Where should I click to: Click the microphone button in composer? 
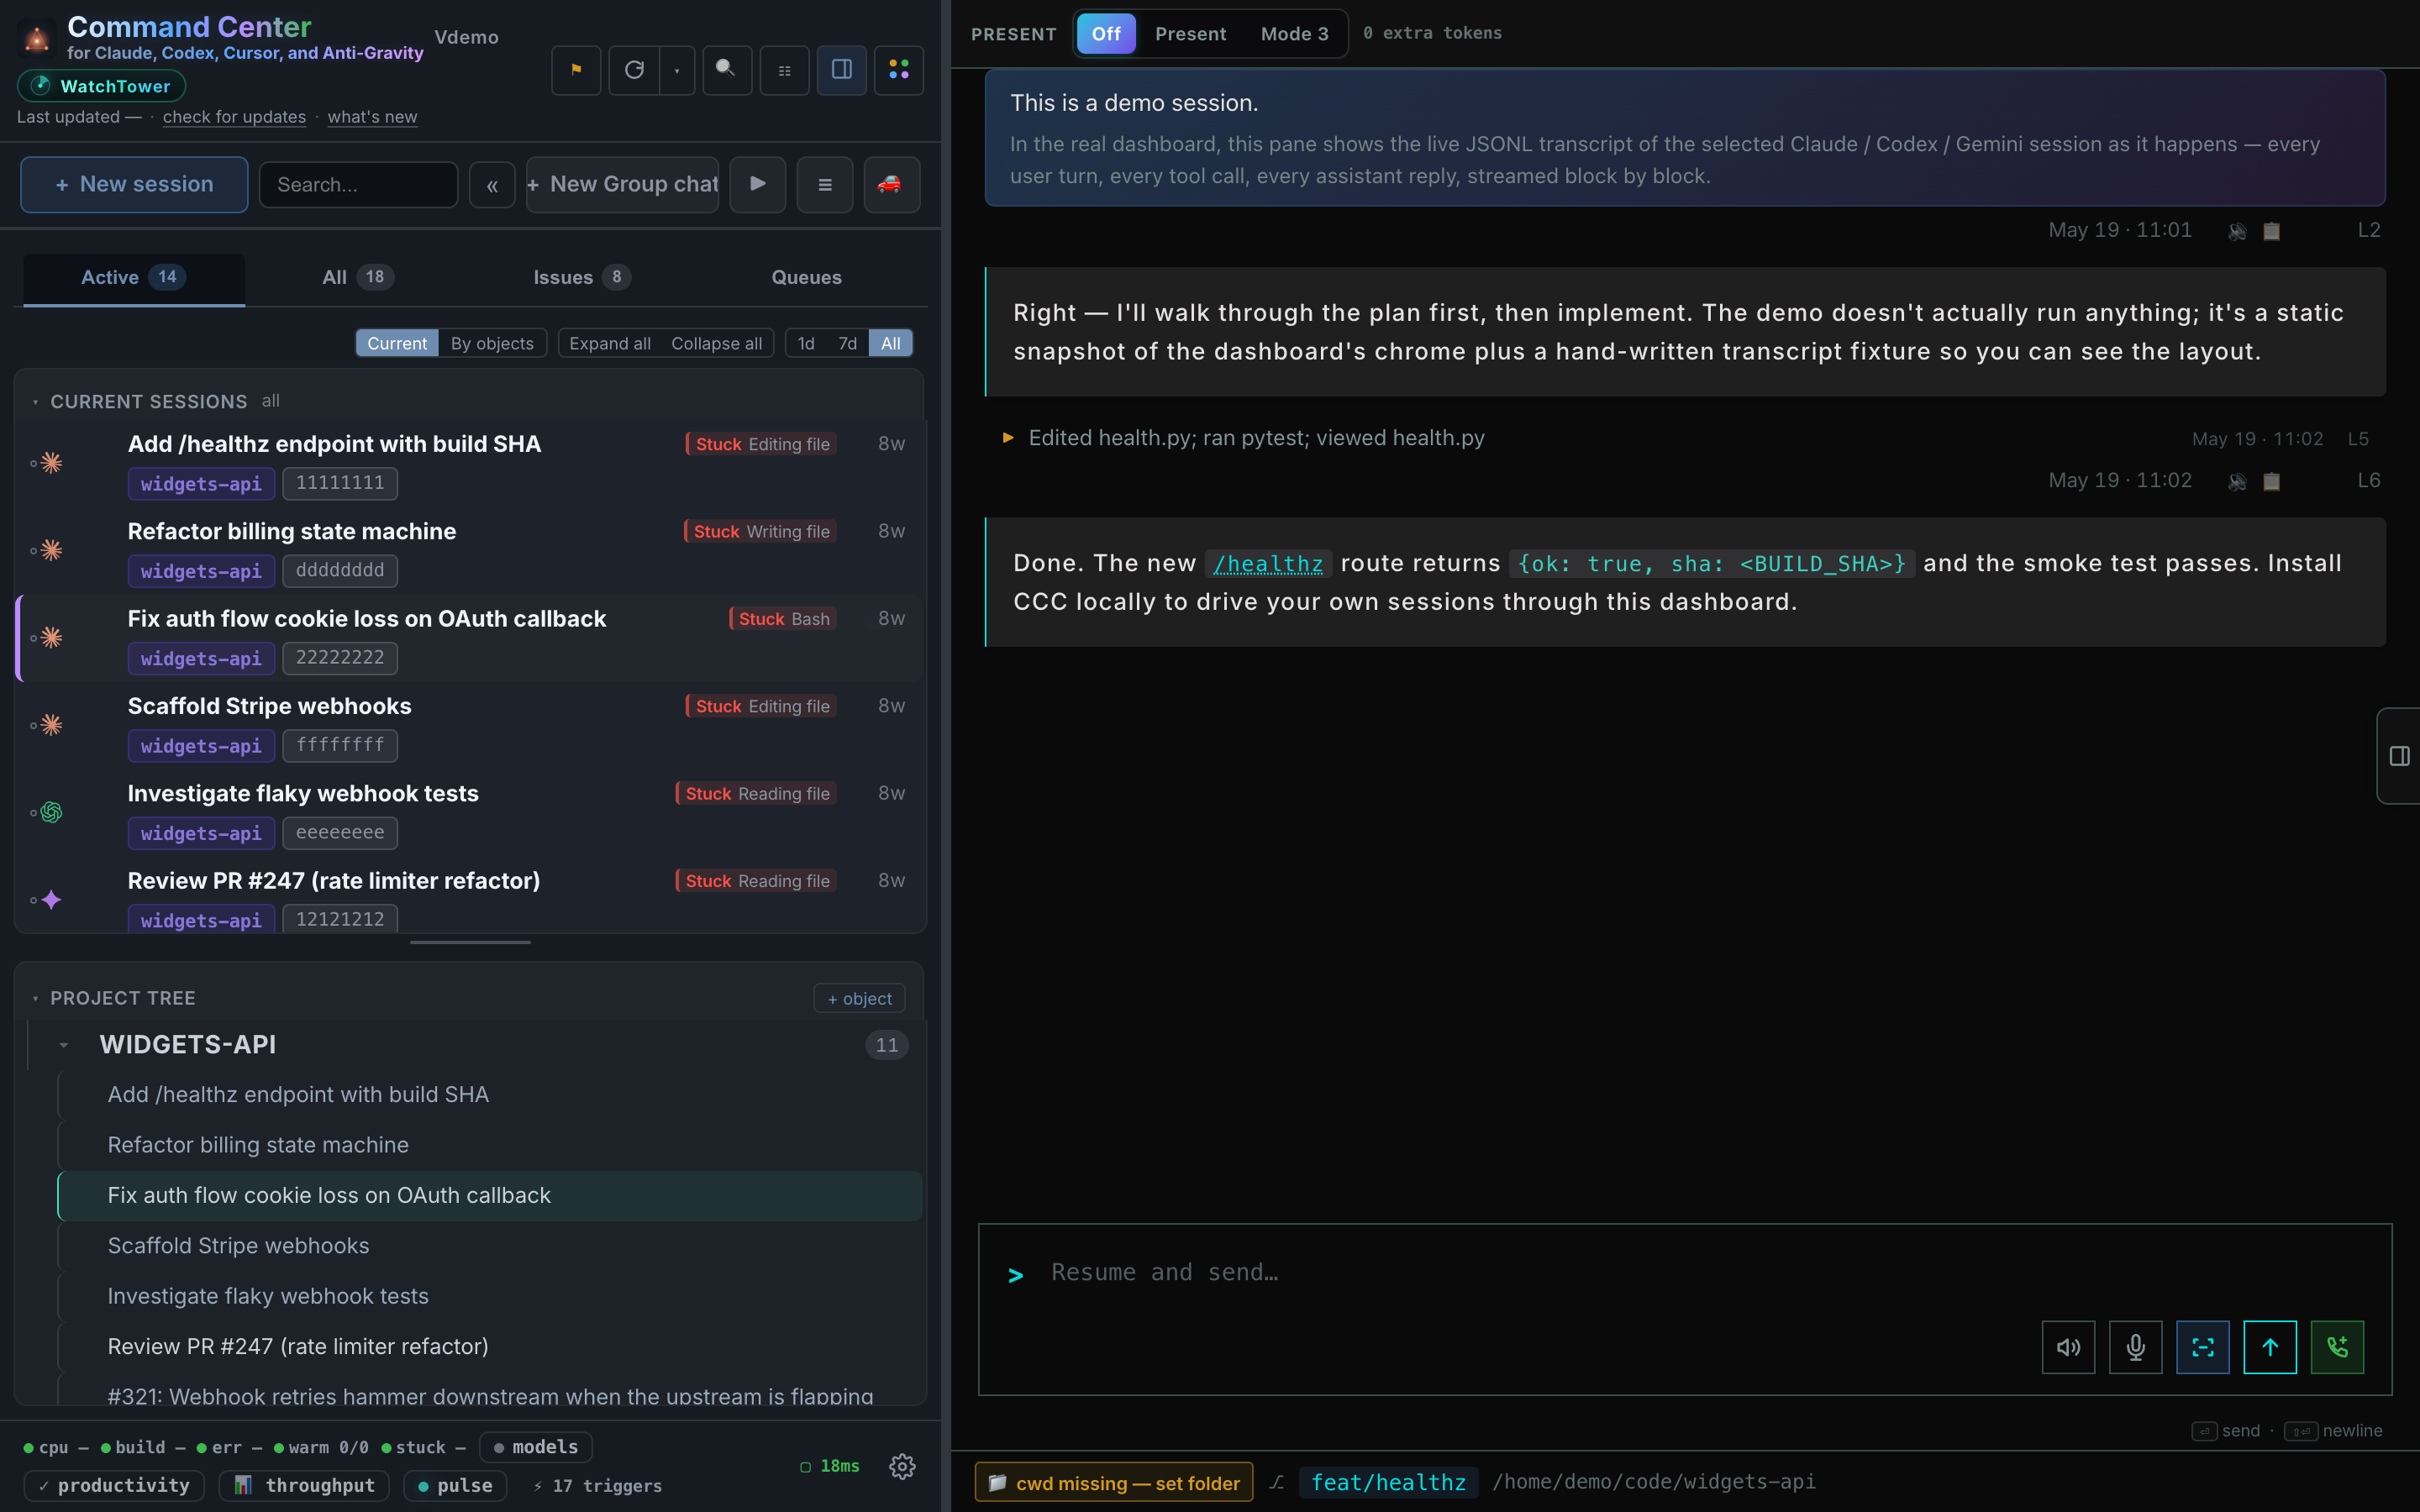pos(2136,1347)
